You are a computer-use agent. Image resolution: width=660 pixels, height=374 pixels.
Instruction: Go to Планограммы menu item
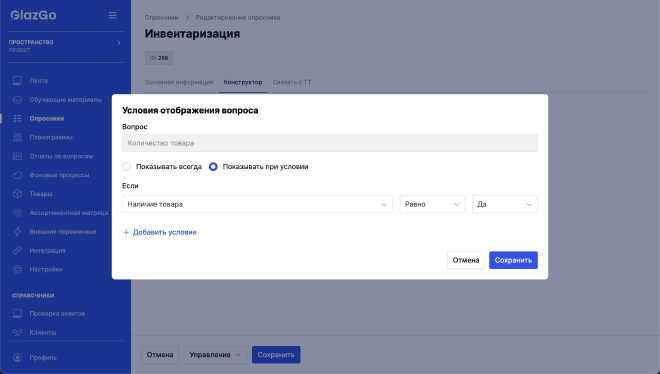click(51, 137)
